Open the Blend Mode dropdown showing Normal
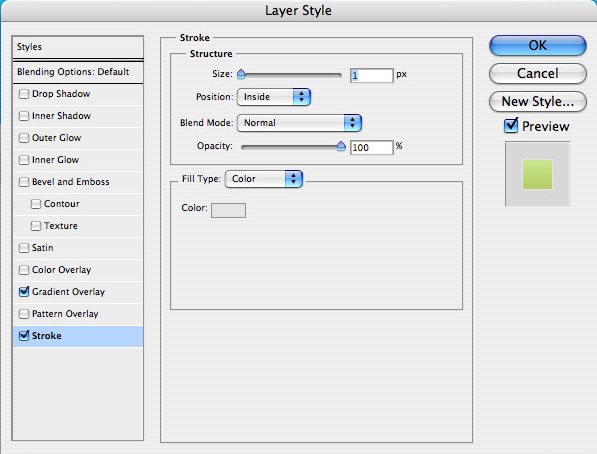The width and height of the screenshot is (597, 454). 299,123
